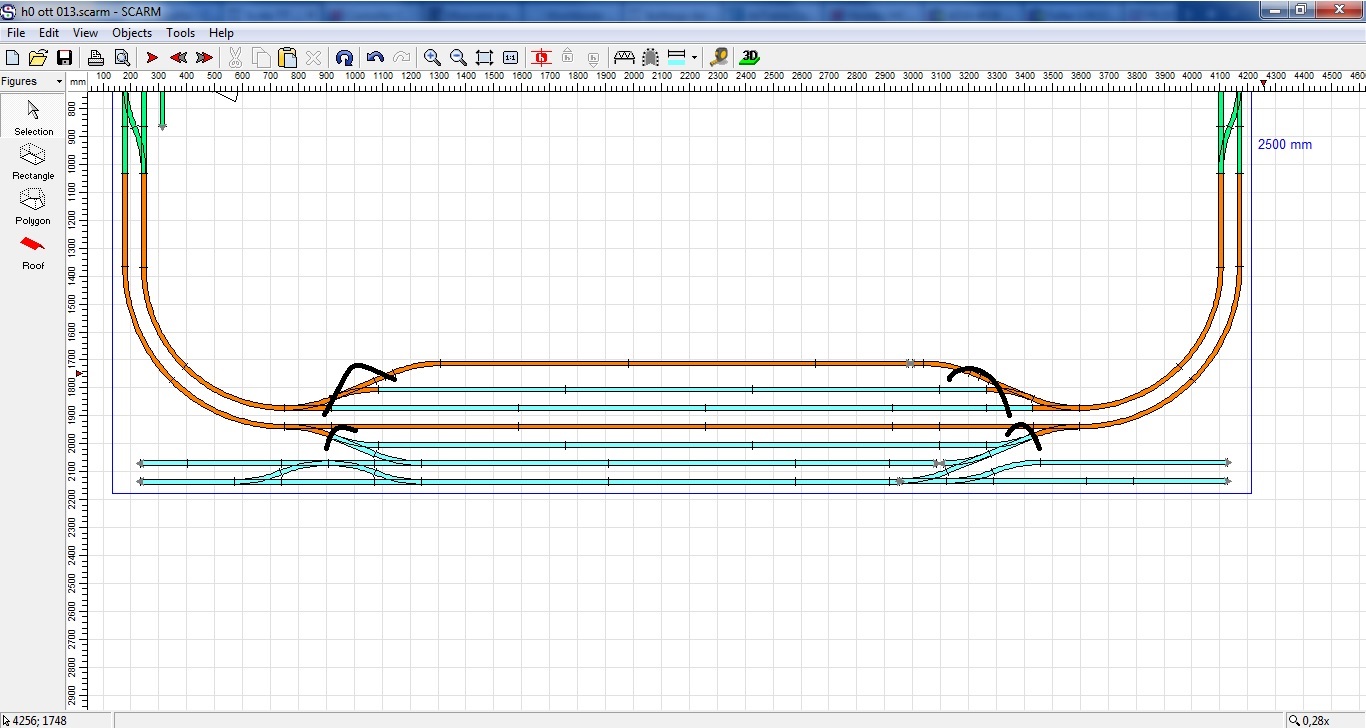Screen dimensions: 1366x728
Task: Click the single red arrow toolbar icon
Action: point(153,58)
